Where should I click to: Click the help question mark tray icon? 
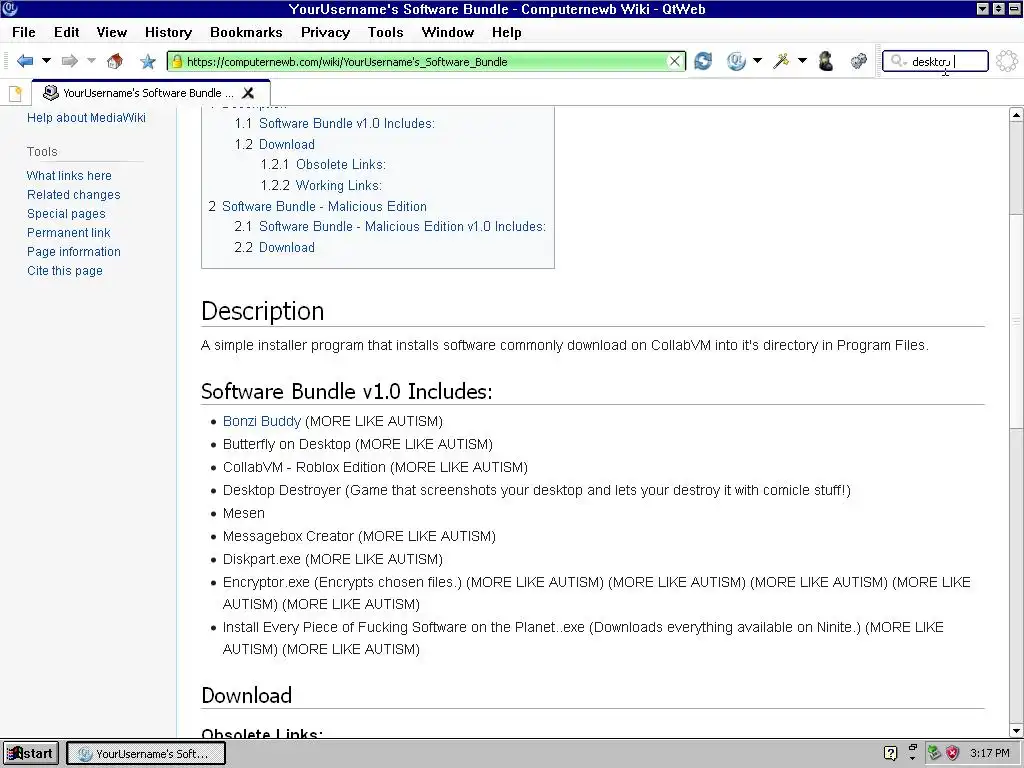tap(890, 753)
